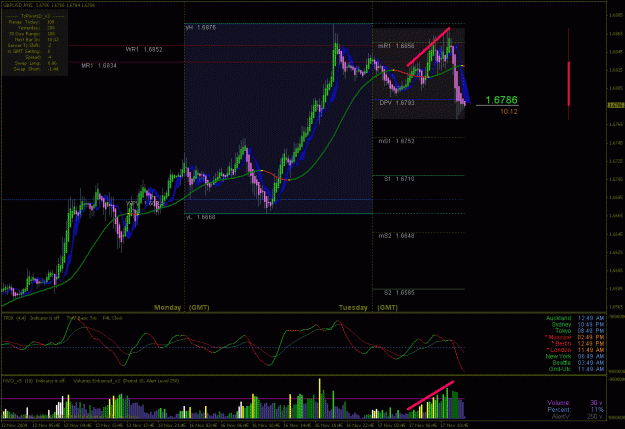This screenshot has height=429, width=625.
Task: Select the yL 1.6668 yesterday-low label
Action: 200,217
